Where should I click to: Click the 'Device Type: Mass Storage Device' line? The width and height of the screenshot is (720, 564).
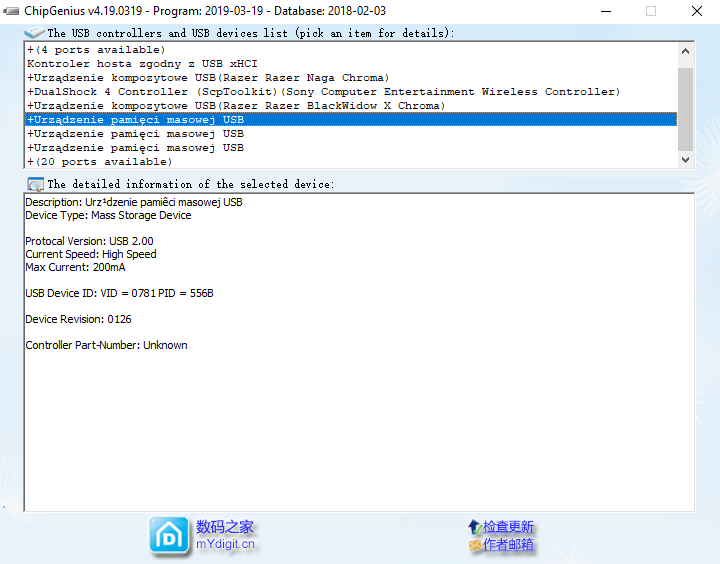[x=108, y=215]
